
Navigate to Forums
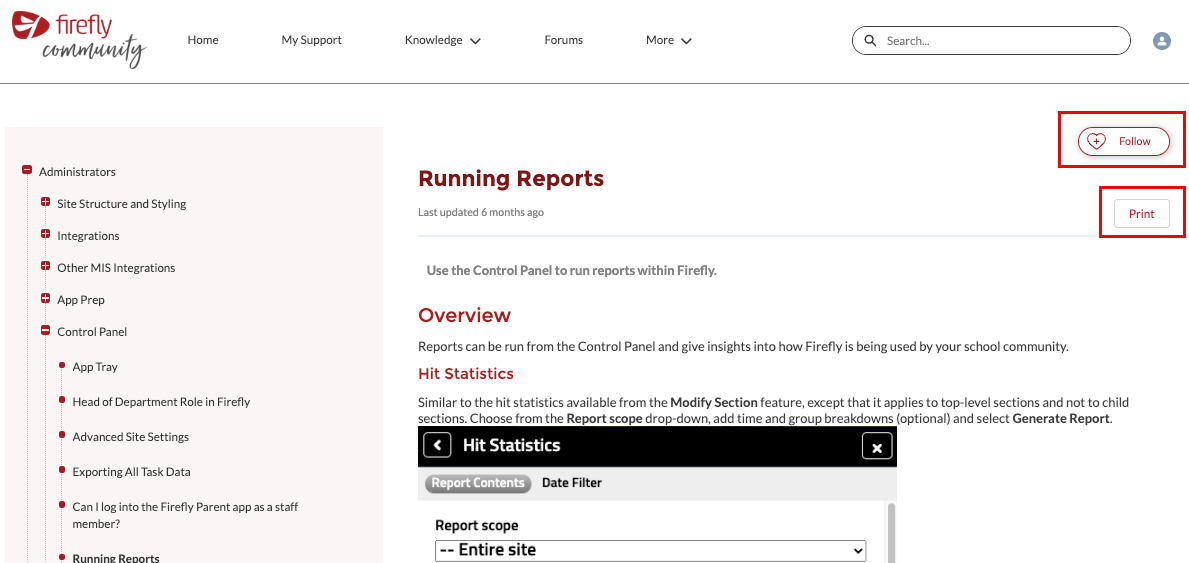coord(563,40)
